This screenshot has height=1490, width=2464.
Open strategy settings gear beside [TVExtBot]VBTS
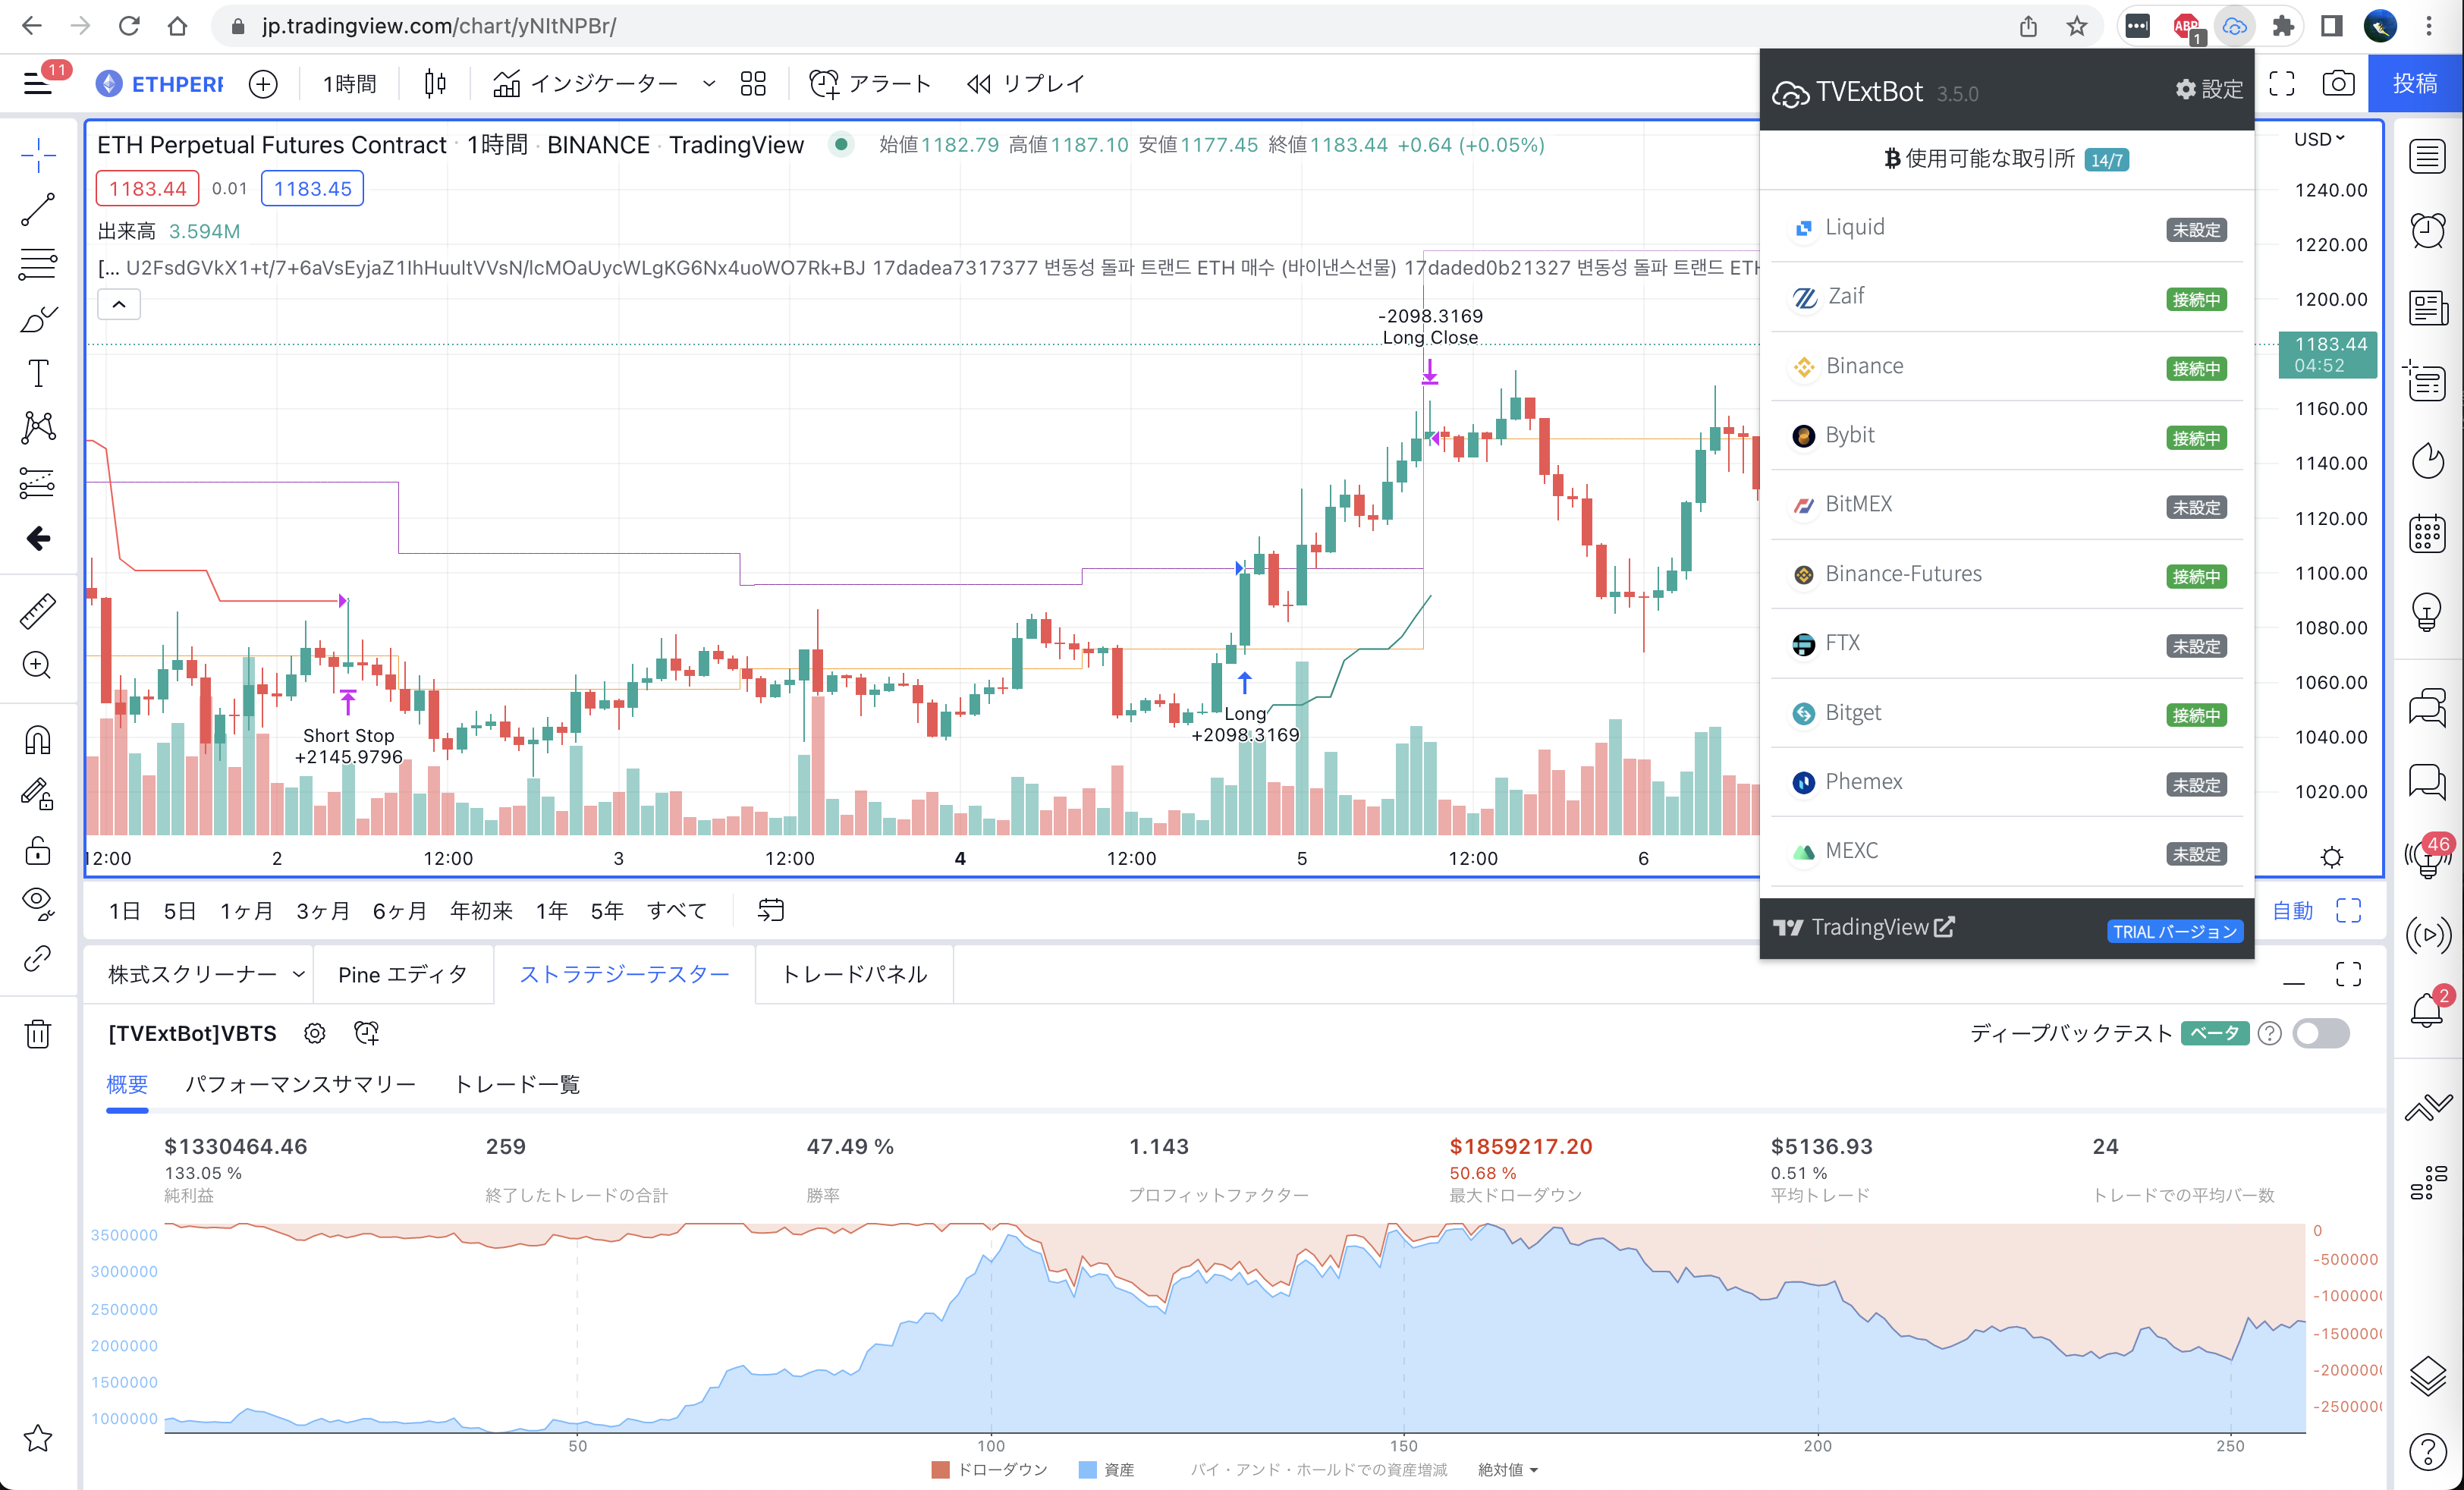click(x=314, y=1033)
